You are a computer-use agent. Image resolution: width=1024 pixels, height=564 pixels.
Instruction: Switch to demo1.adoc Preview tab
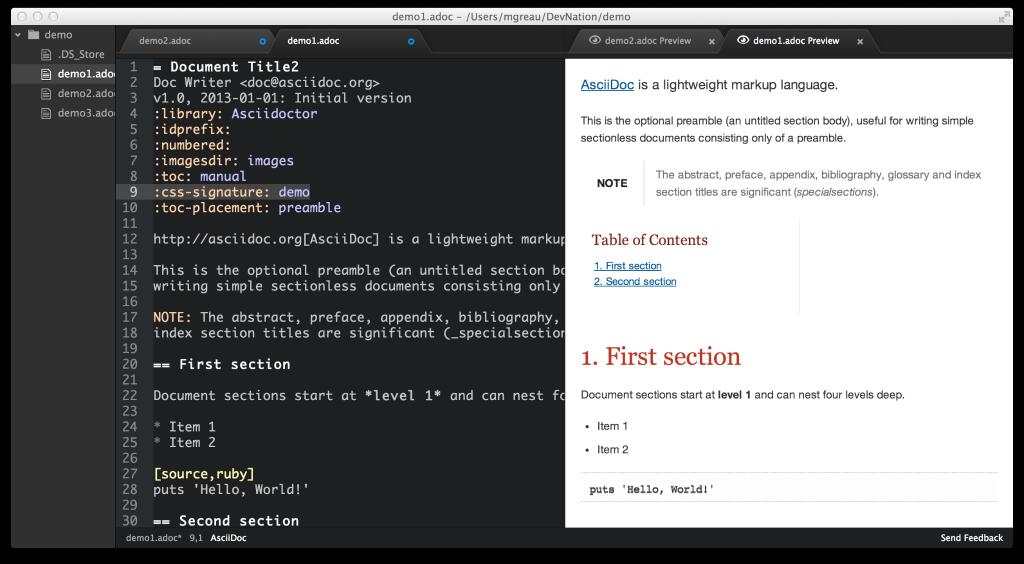click(796, 40)
